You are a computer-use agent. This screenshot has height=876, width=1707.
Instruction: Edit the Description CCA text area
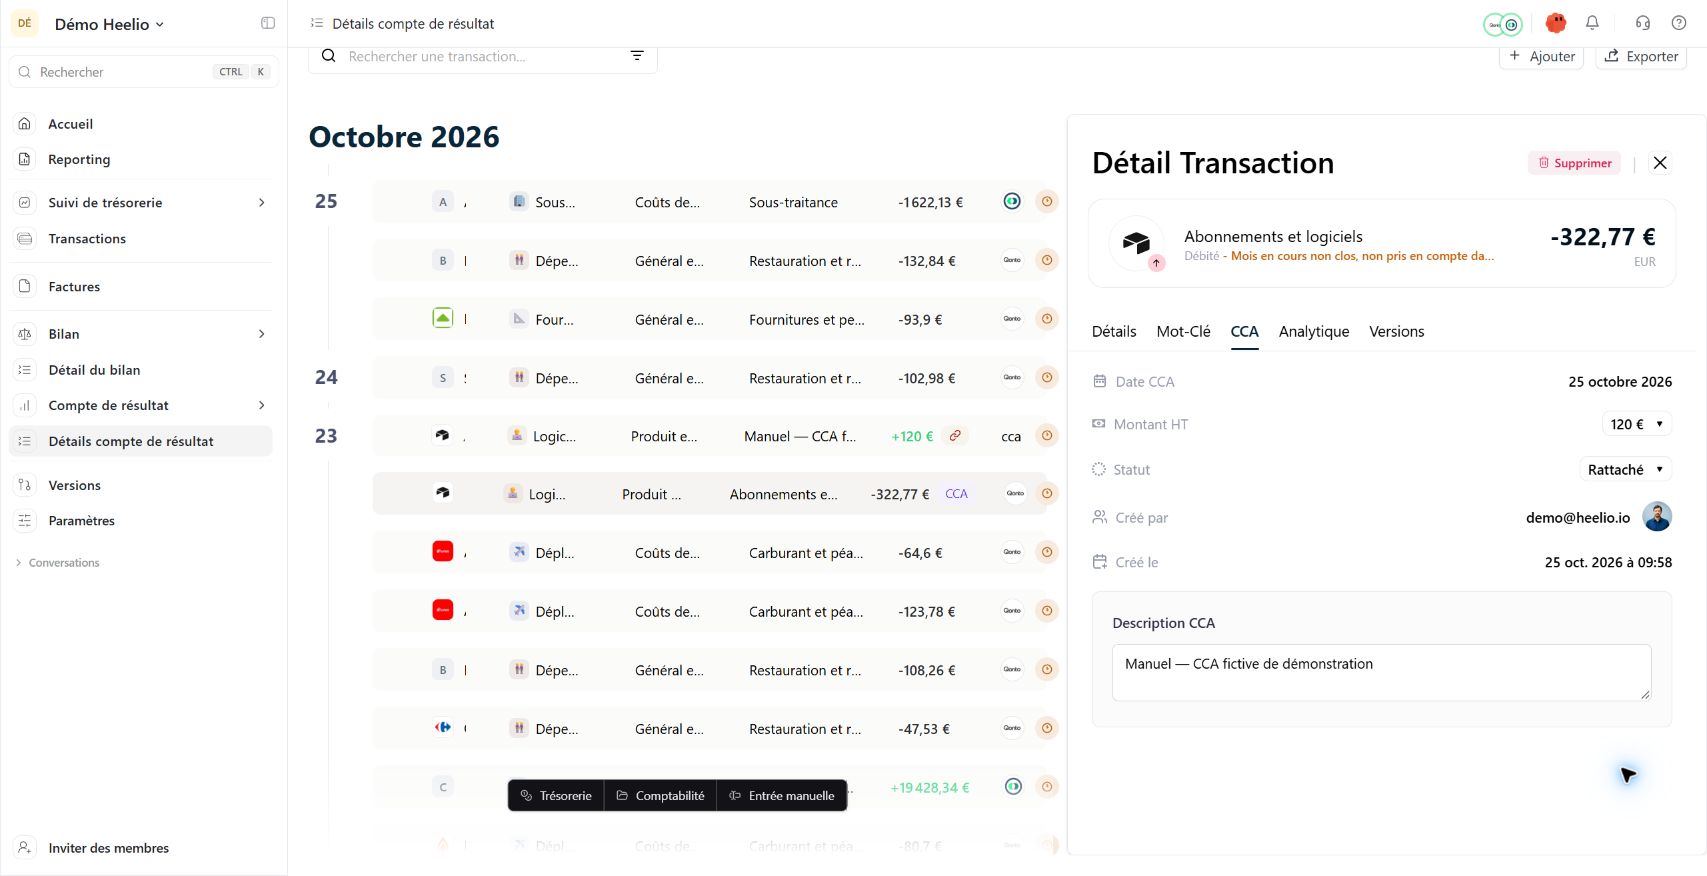[x=1381, y=672]
